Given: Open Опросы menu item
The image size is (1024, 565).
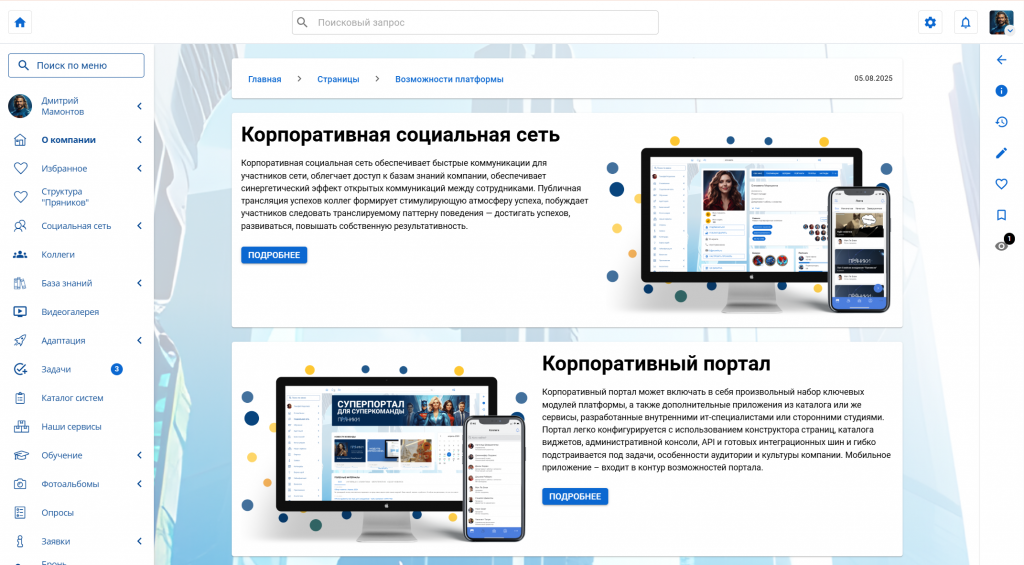Looking at the screenshot, I should 57,513.
